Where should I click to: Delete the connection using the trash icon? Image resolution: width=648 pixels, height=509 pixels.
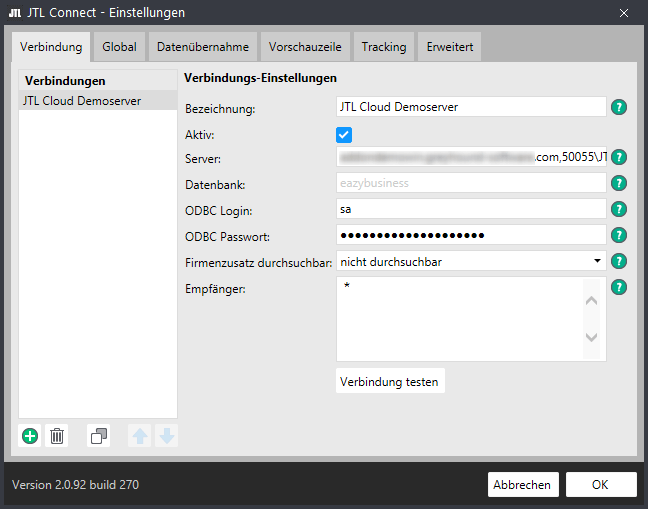click(57, 436)
